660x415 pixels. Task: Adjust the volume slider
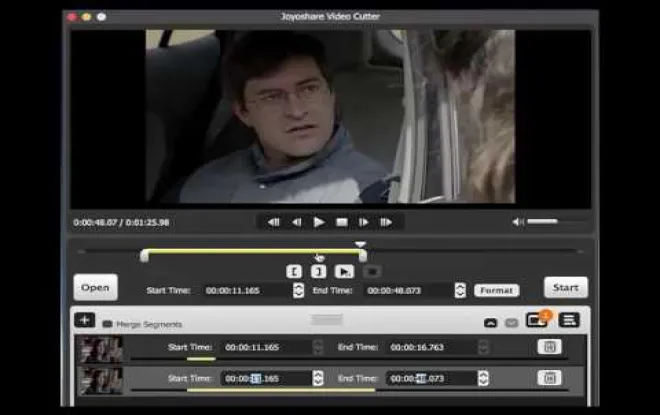pos(556,221)
